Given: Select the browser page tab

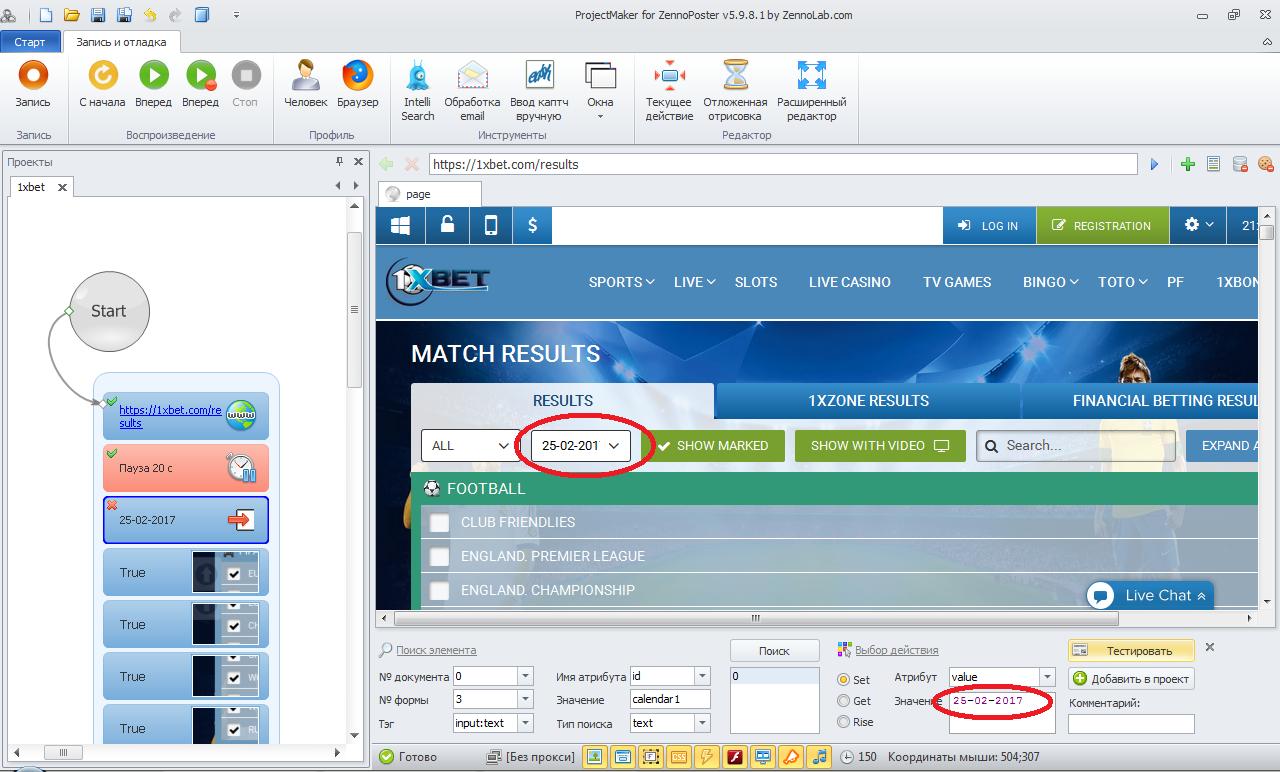Looking at the screenshot, I should point(429,194).
